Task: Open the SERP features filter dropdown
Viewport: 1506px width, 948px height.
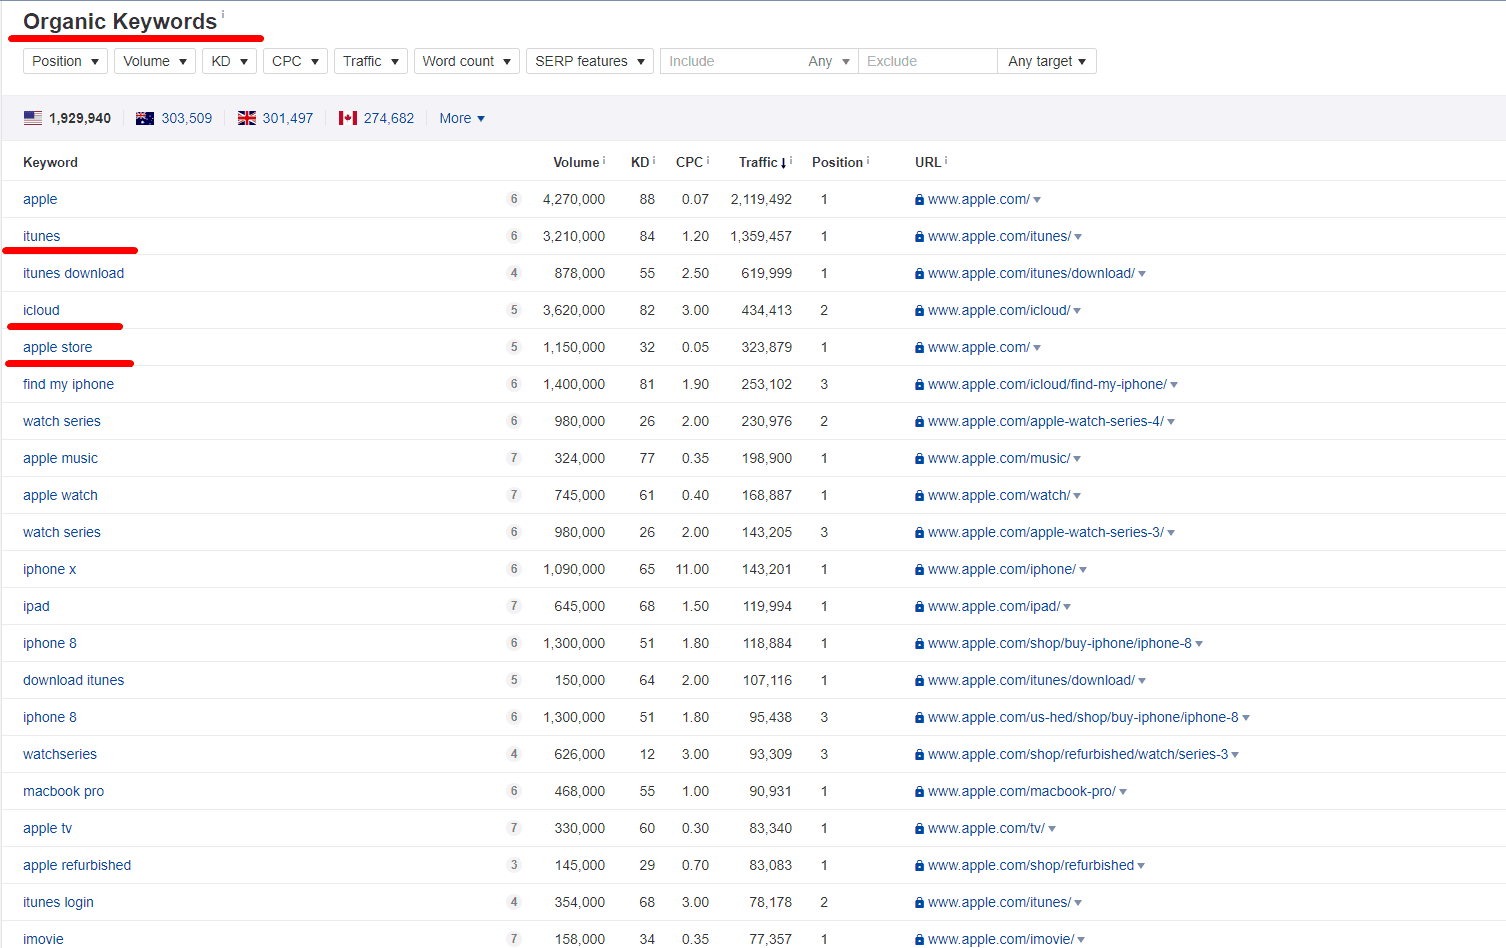Action: point(589,61)
